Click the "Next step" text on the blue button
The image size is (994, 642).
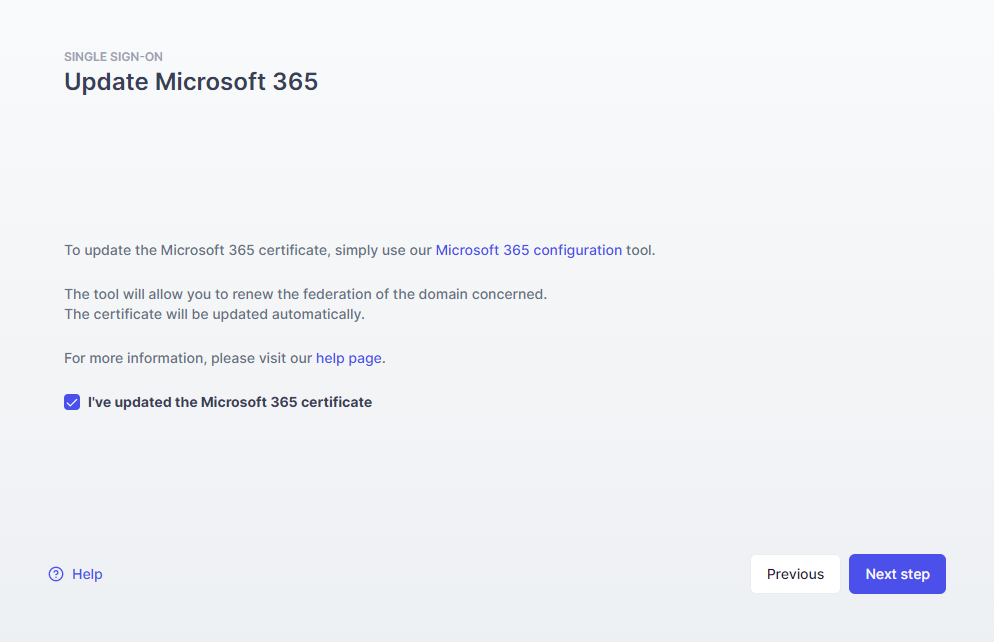tap(897, 574)
